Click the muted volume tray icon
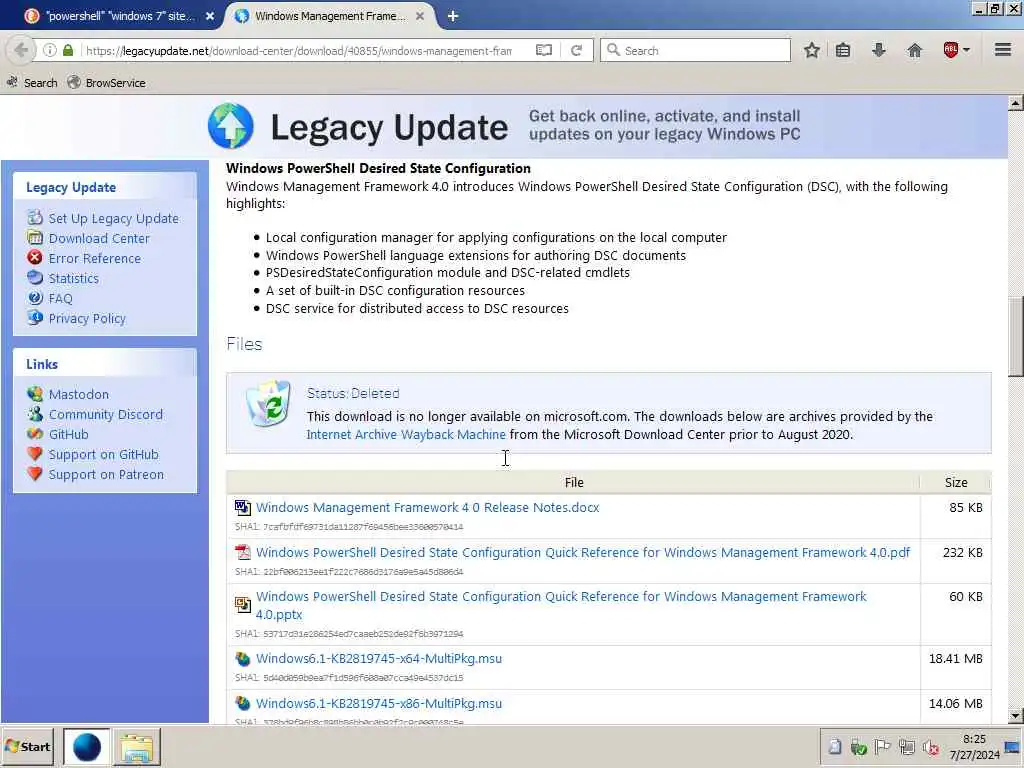1024x768 pixels. (x=931, y=747)
